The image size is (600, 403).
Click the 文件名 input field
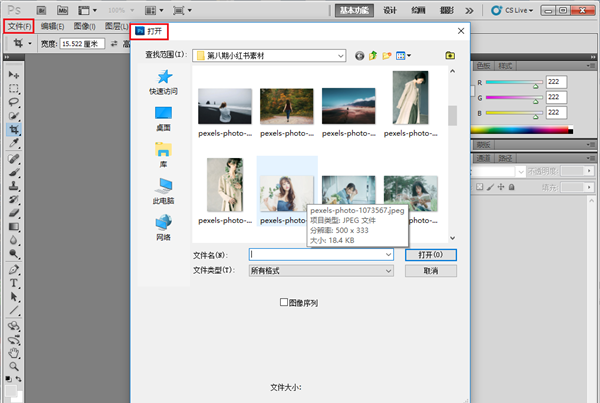pyautogui.click(x=321, y=255)
